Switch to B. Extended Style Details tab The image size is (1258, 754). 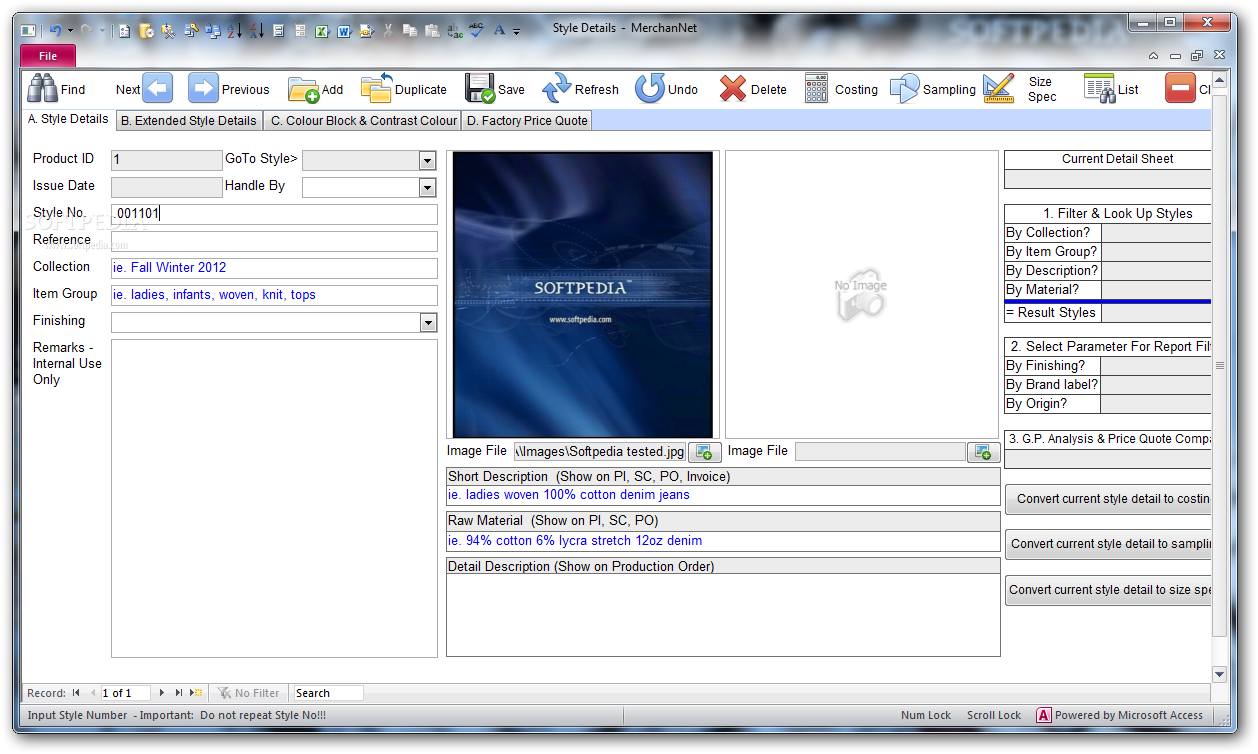pyautogui.click(x=189, y=120)
